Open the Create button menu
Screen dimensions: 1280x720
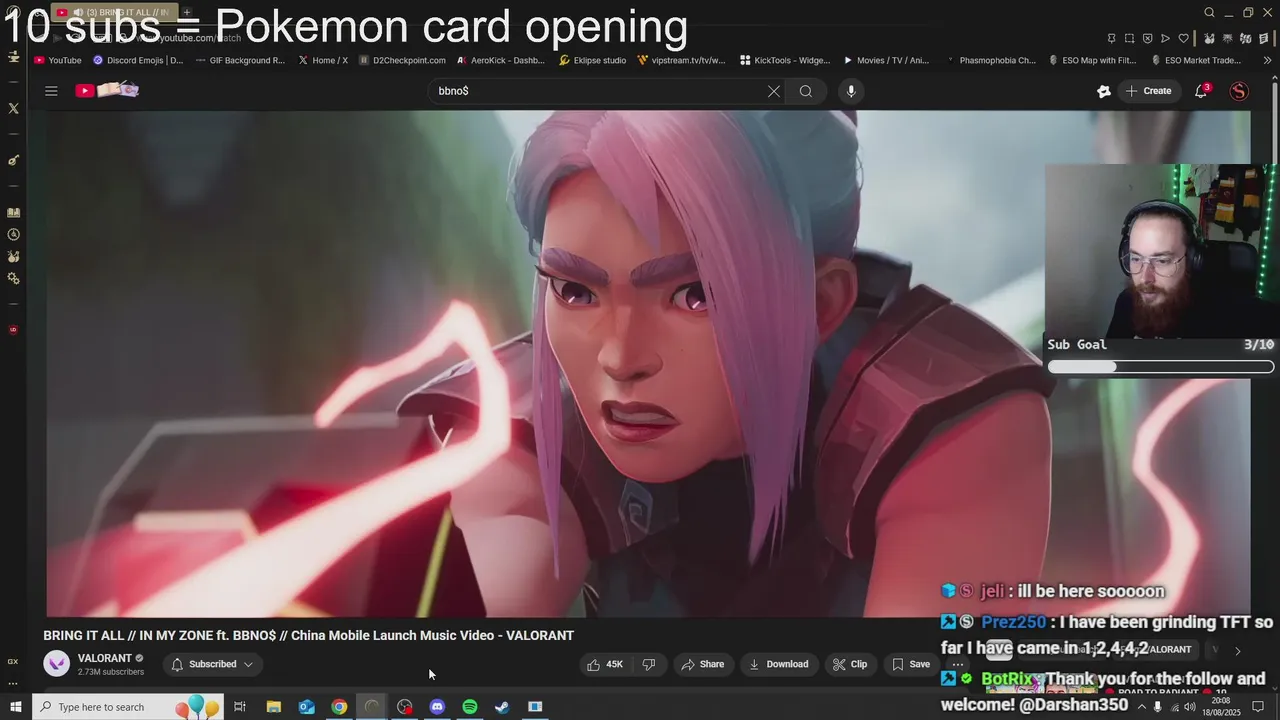(x=1148, y=91)
